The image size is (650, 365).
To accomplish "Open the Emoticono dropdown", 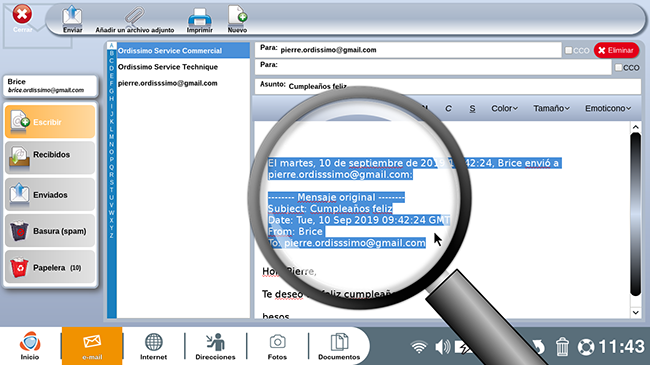I will click(x=608, y=108).
